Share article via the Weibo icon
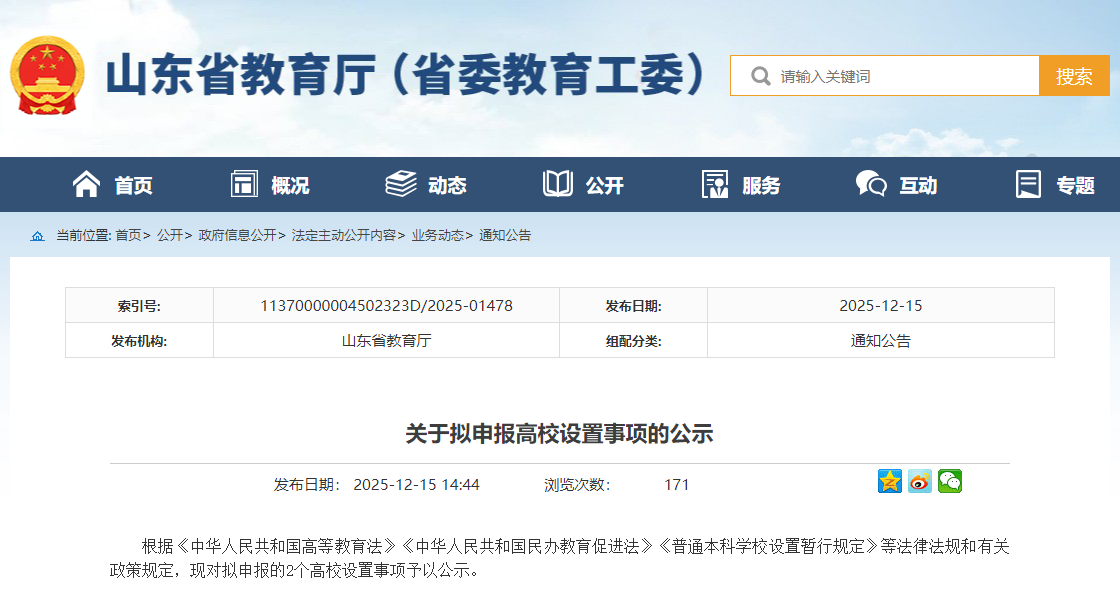1120x590 pixels. tap(920, 482)
